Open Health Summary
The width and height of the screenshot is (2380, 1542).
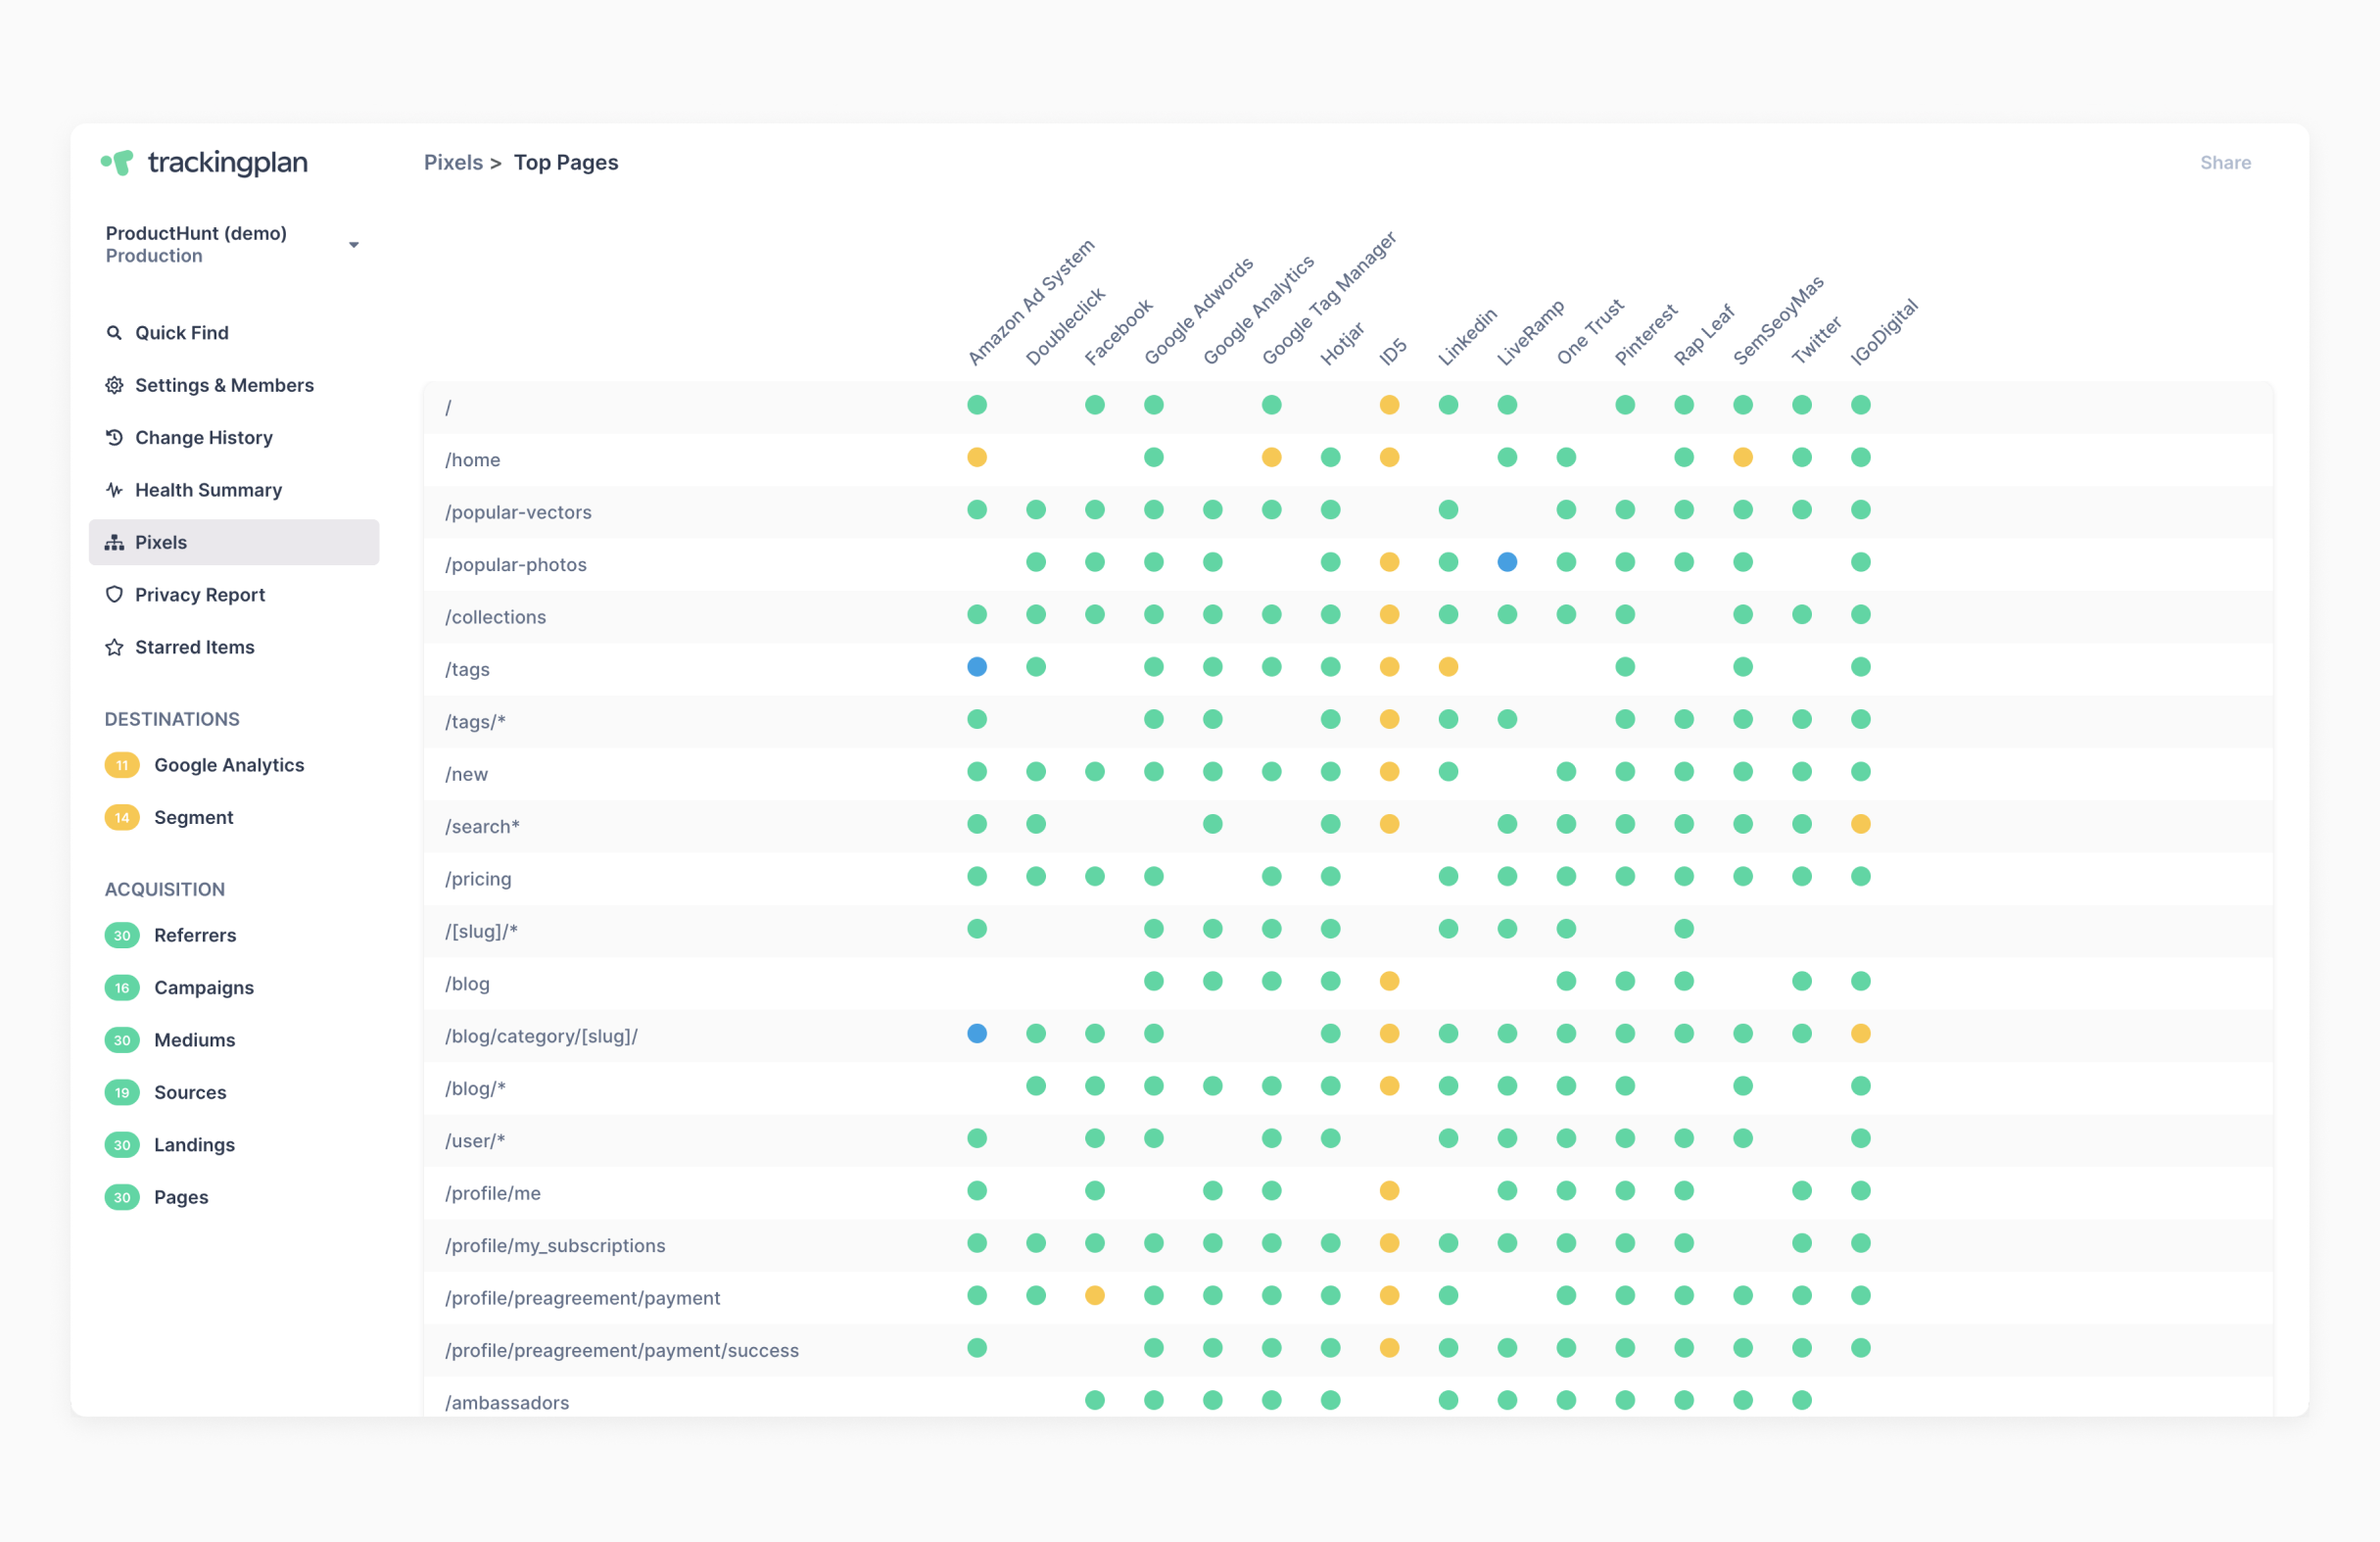coord(208,490)
